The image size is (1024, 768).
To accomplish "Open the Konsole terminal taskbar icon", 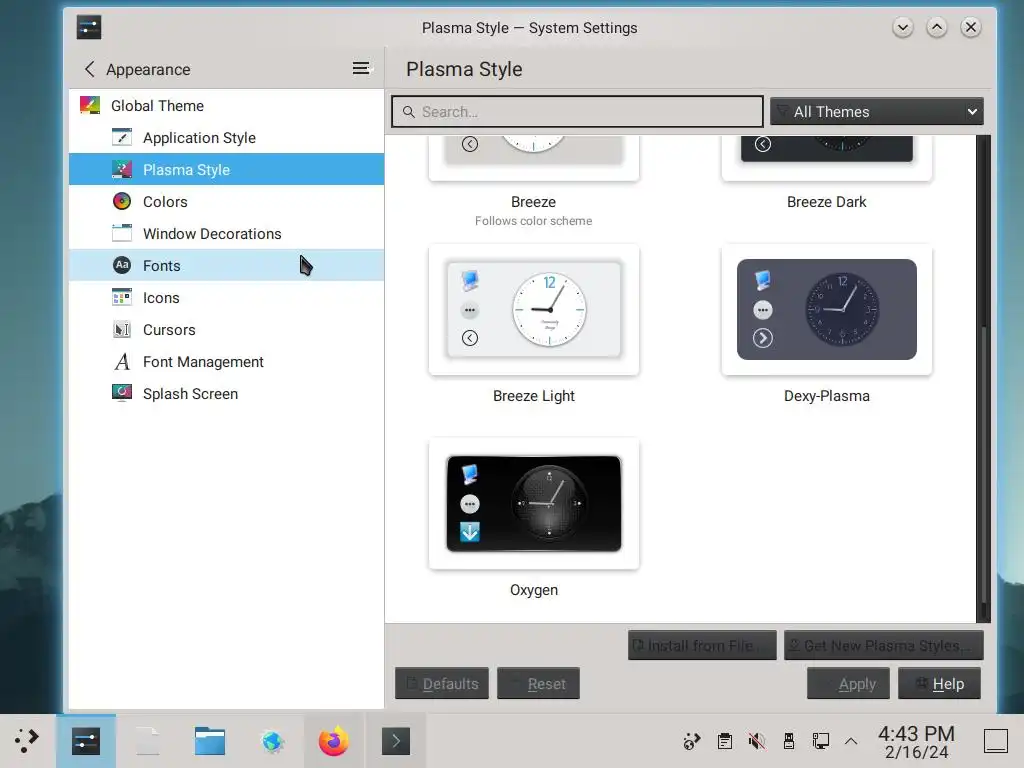I will pyautogui.click(x=396, y=741).
